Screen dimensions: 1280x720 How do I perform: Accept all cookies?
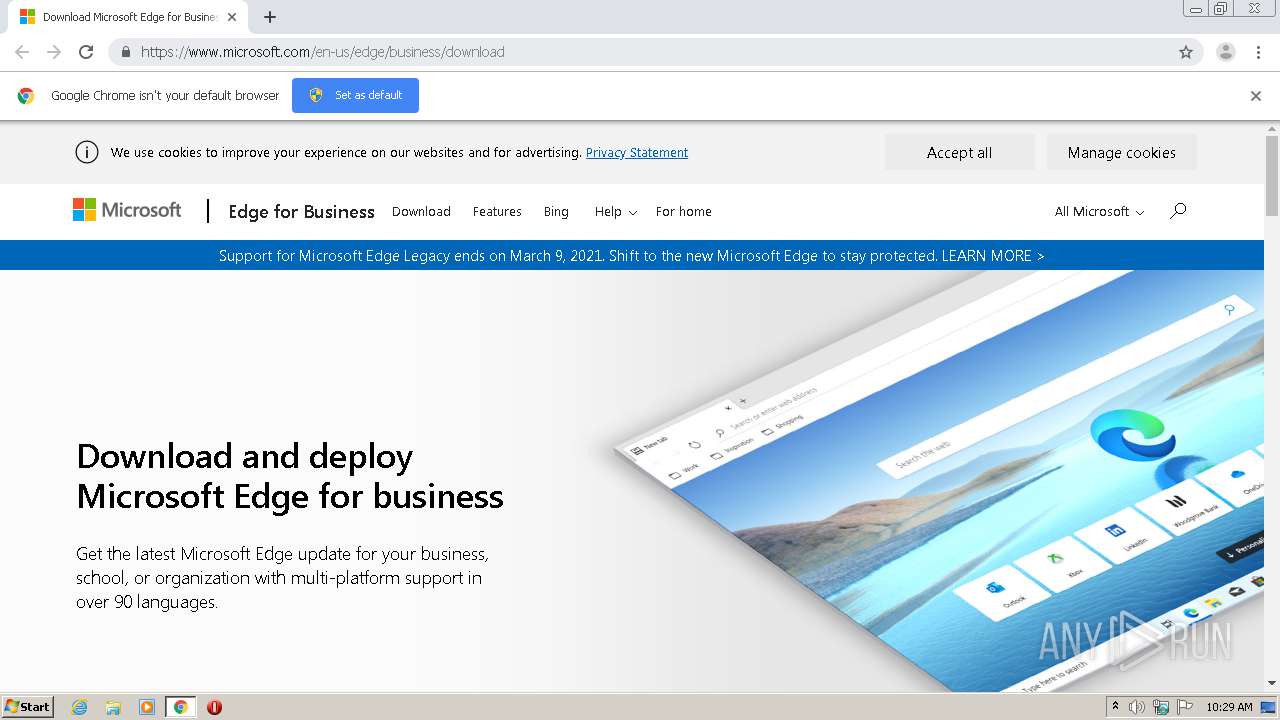(959, 152)
